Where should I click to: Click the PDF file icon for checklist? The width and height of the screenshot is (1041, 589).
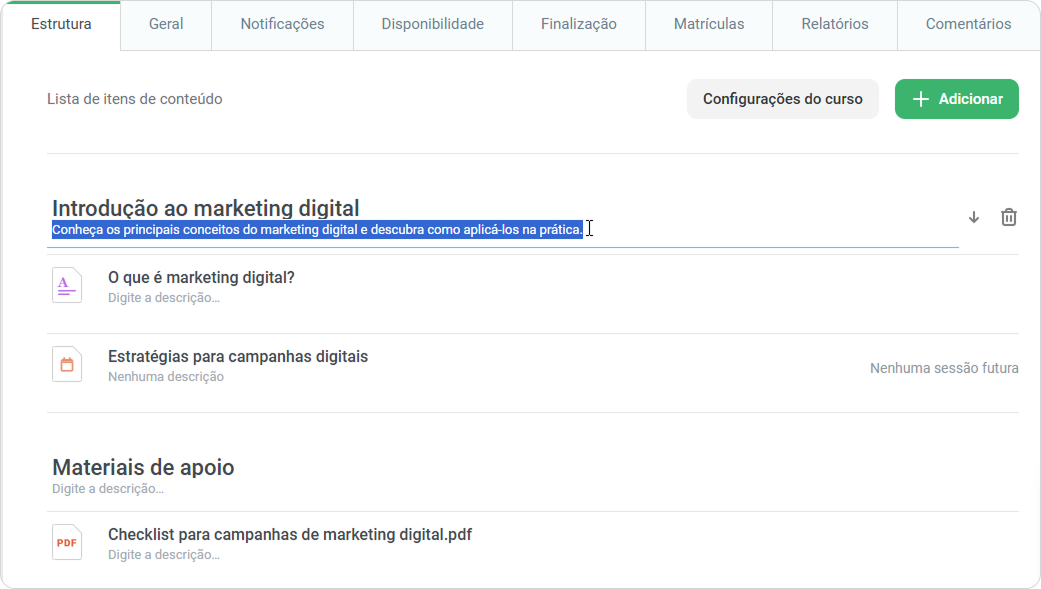coord(67,543)
